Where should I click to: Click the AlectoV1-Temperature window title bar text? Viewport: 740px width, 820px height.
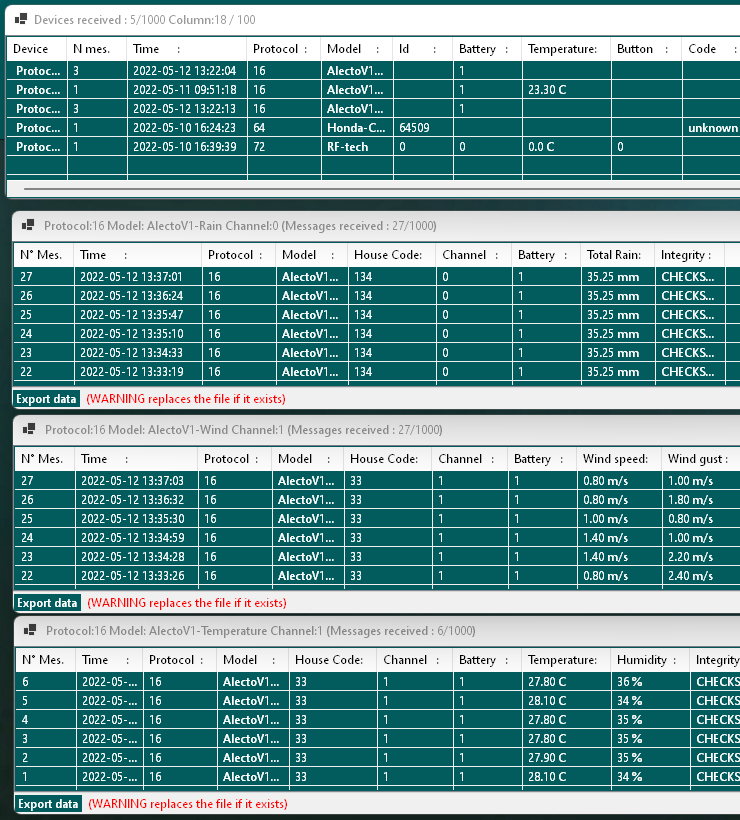click(x=260, y=631)
